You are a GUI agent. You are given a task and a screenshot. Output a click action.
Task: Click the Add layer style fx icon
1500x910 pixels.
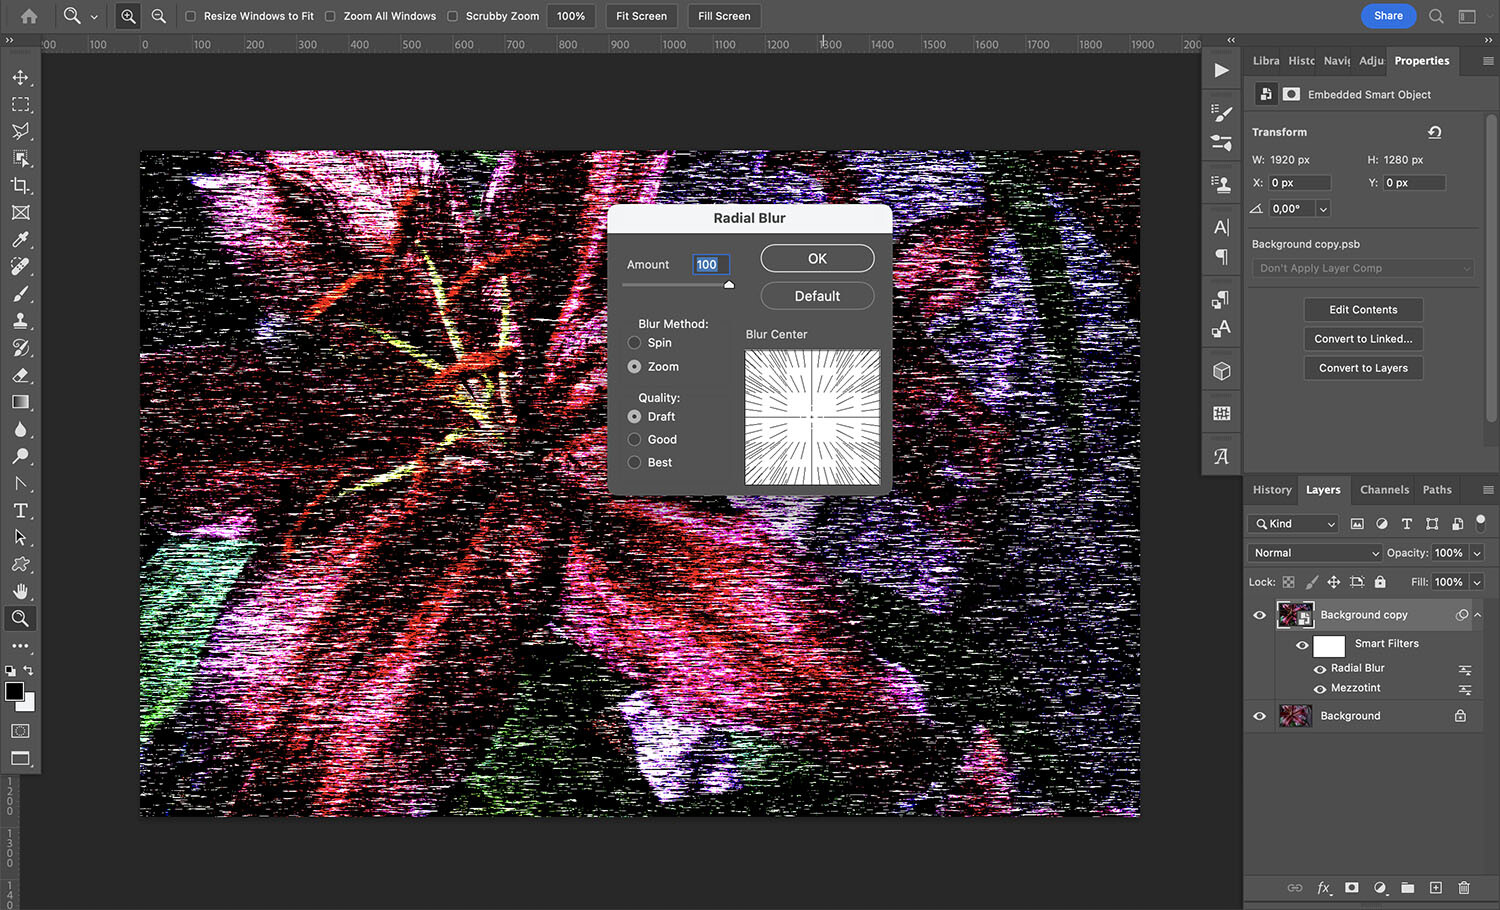coord(1324,888)
